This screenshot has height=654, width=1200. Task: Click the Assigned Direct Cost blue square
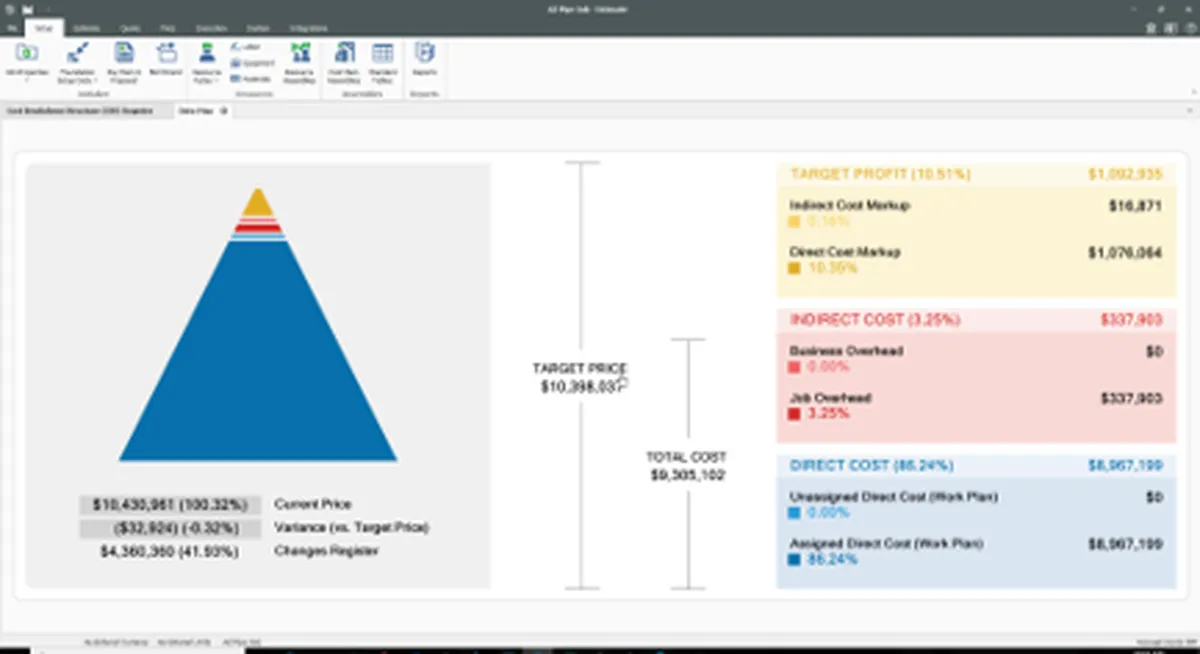tap(795, 560)
